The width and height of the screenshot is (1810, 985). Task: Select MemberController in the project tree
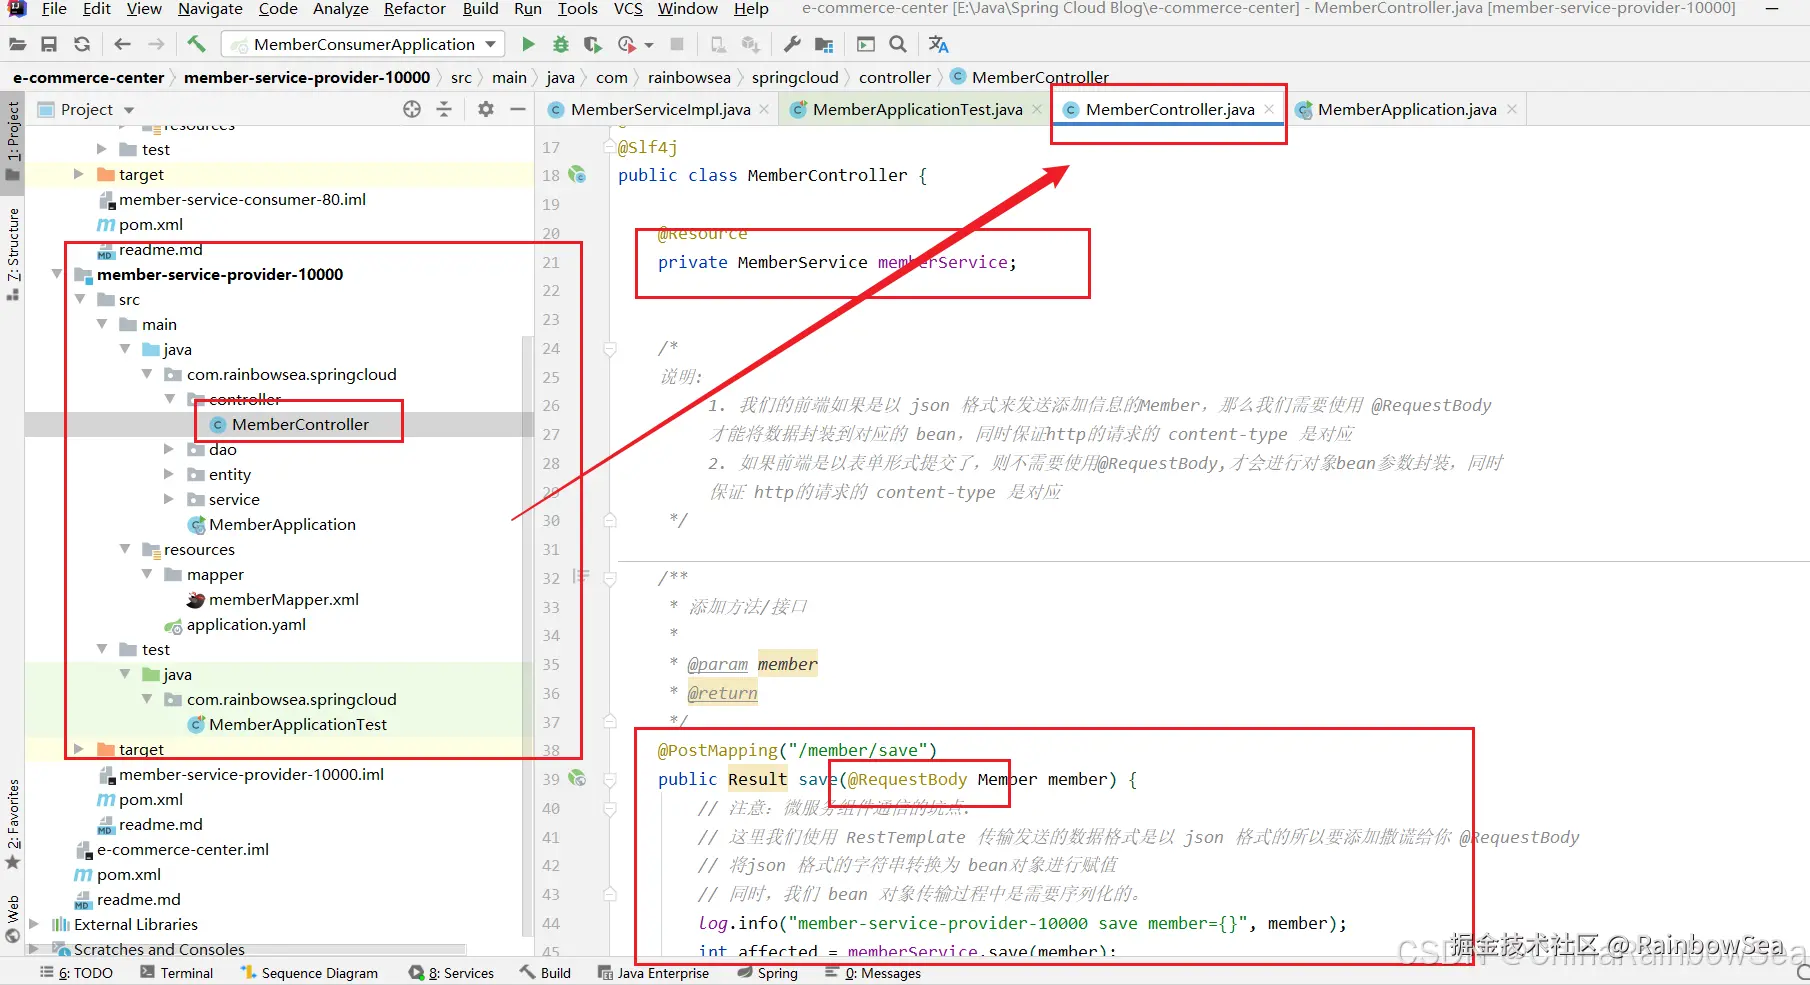300,424
